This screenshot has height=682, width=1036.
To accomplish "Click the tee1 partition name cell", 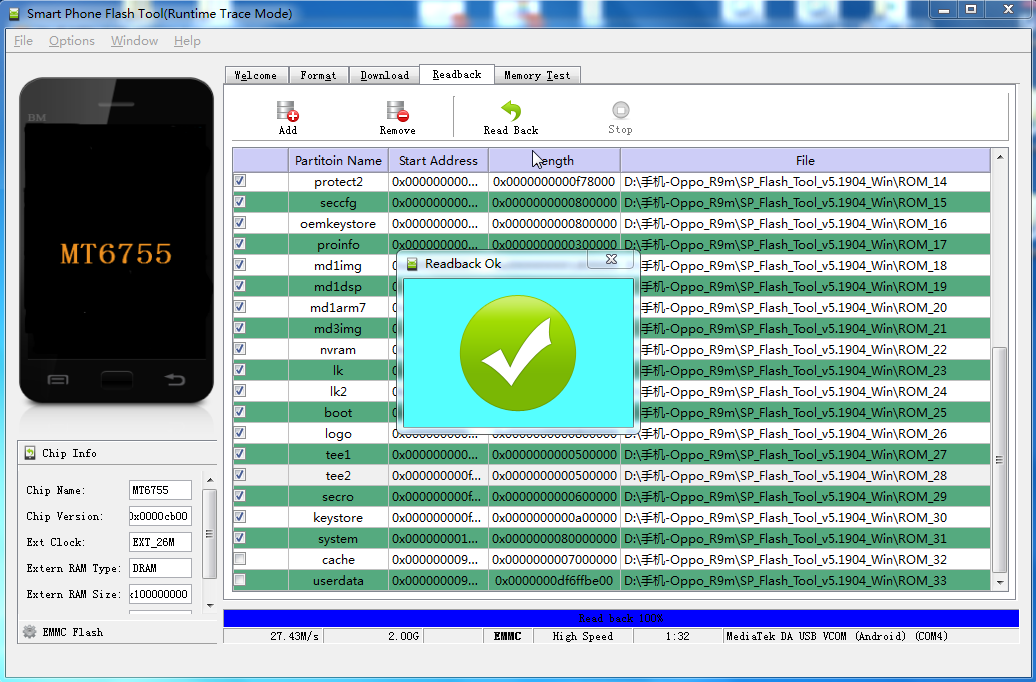I will [x=338, y=455].
